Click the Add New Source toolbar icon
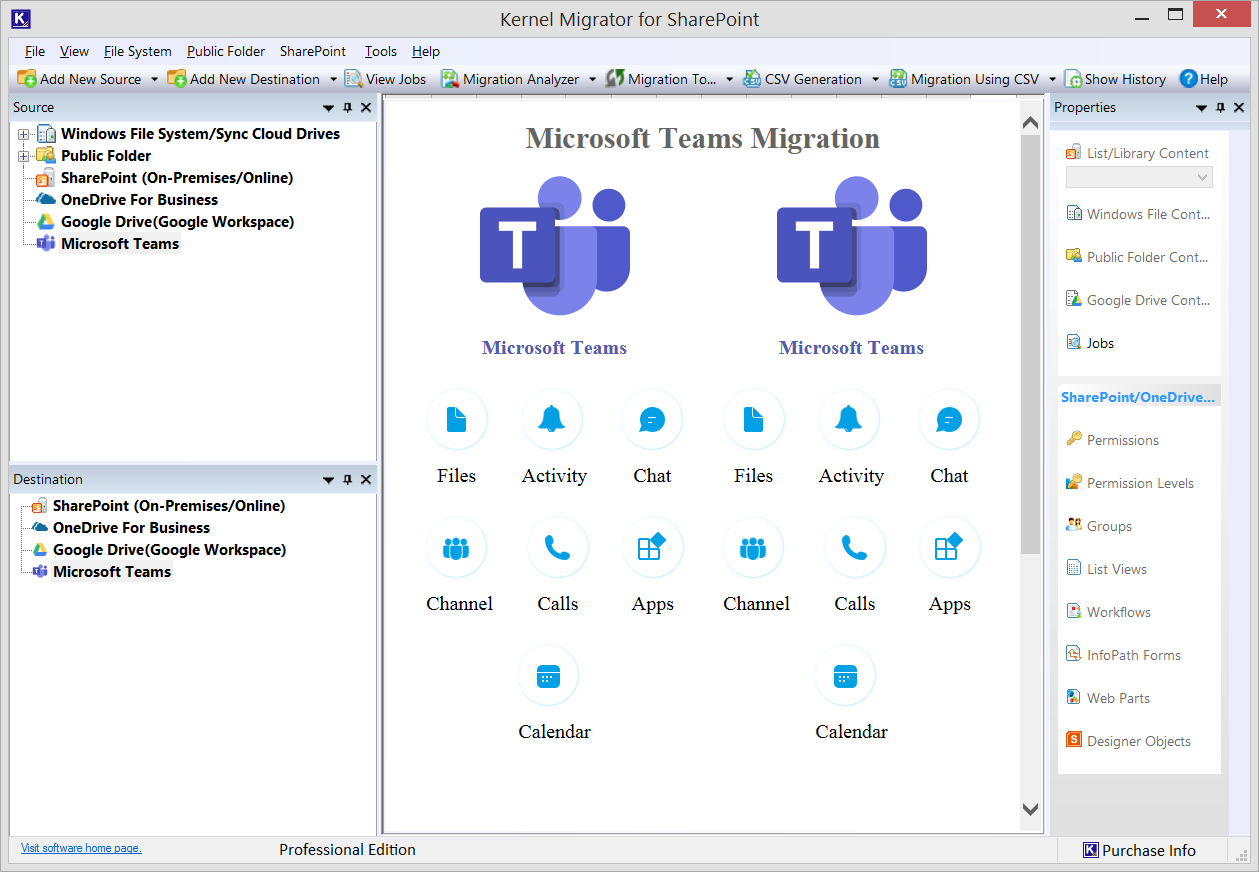Image resolution: width=1259 pixels, height=872 pixels. coord(27,79)
